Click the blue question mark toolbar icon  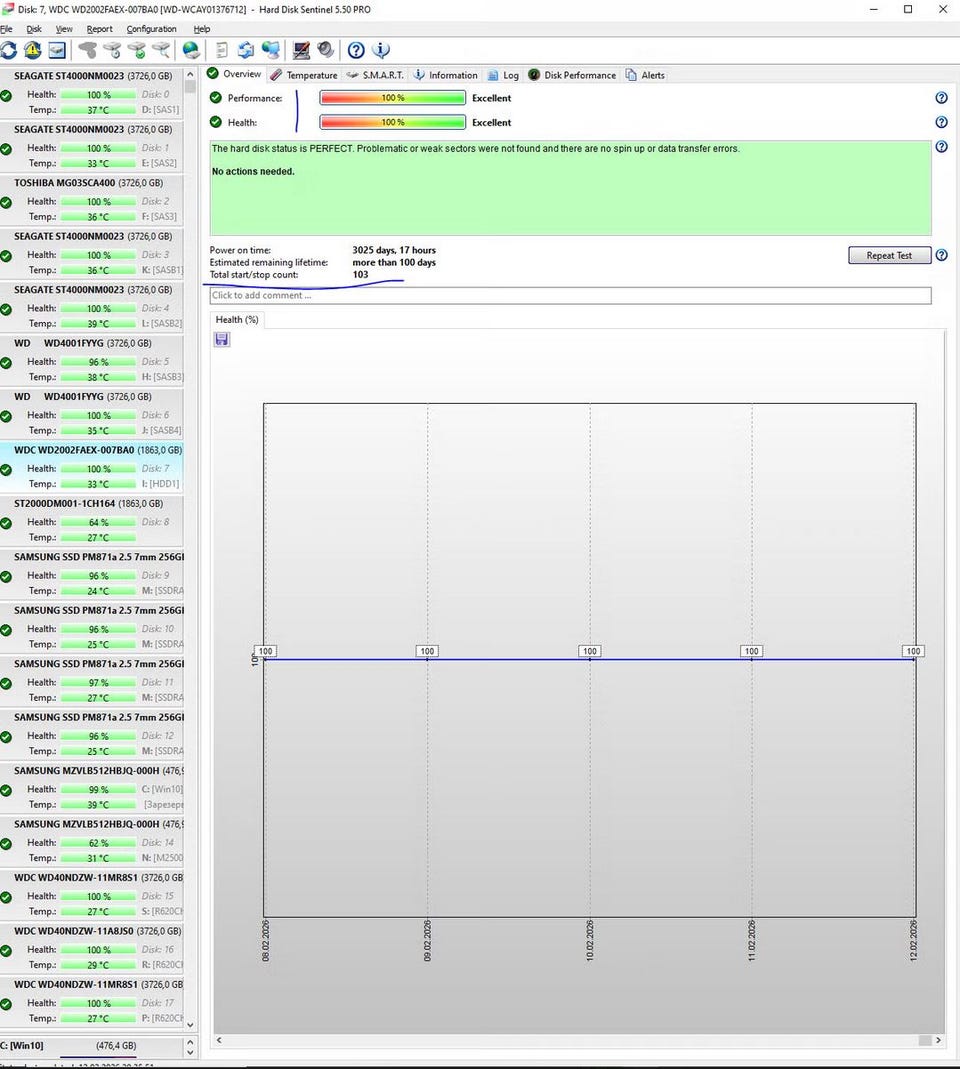click(x=356, y=50)
